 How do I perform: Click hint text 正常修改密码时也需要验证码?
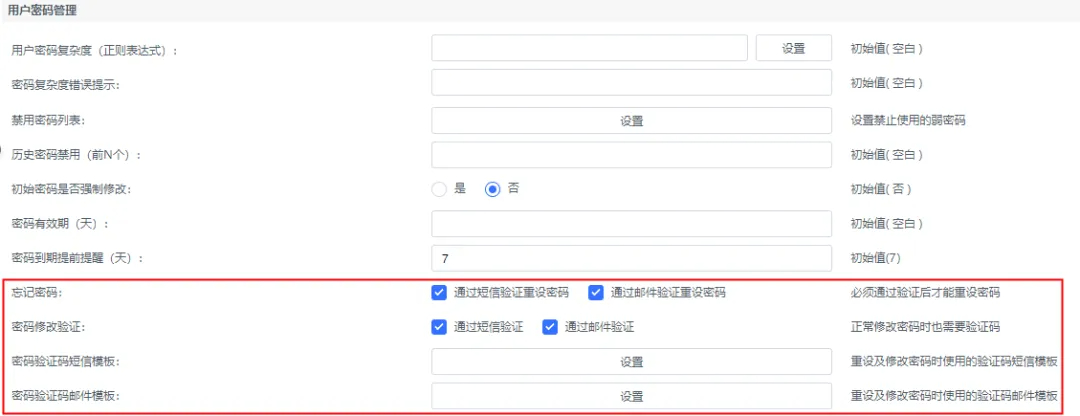tap(925, 327)
